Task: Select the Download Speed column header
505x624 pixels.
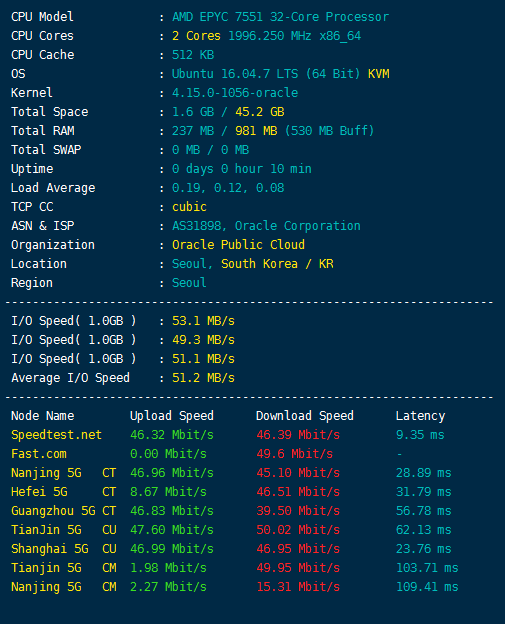Action: [x=305, y=416]
